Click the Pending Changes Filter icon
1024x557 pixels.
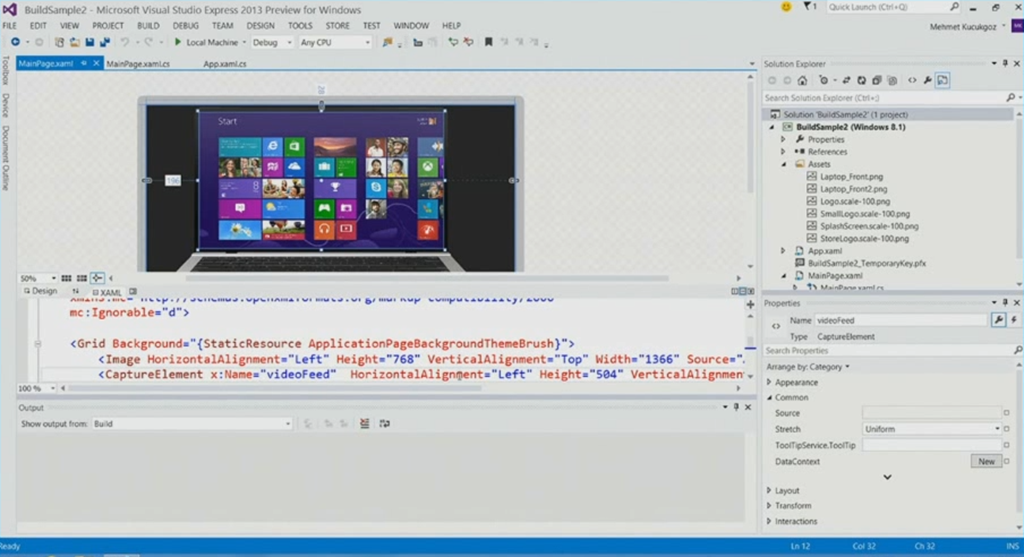(x=824, y=80)
